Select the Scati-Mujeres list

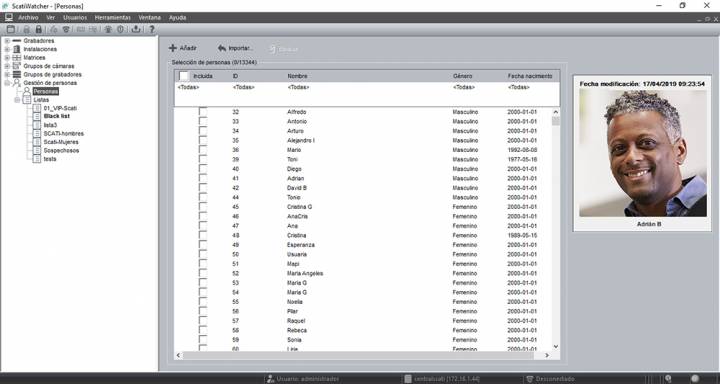click(x=61, y=142)
